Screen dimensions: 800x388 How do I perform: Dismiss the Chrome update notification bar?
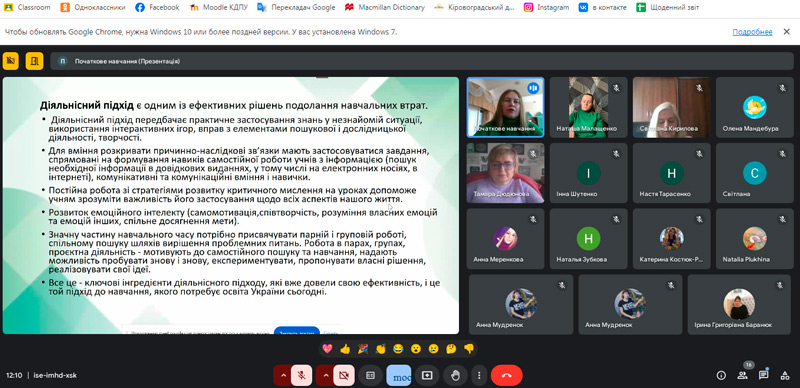pyautogui.click(x=786, y=32)
